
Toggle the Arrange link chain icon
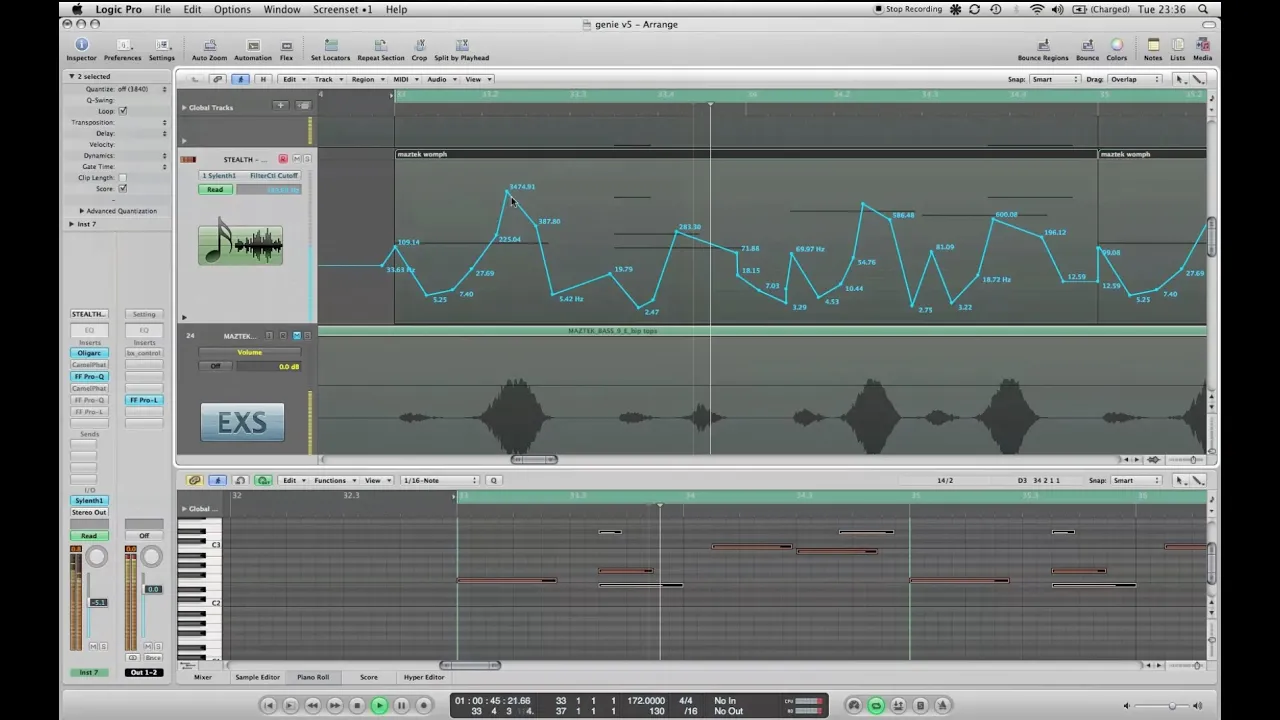coord(218,79)
